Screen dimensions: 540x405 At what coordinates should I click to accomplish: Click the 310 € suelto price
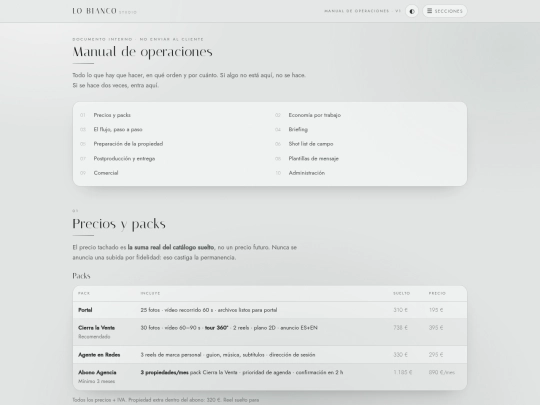pyautogui.click(x=400, y=310)
